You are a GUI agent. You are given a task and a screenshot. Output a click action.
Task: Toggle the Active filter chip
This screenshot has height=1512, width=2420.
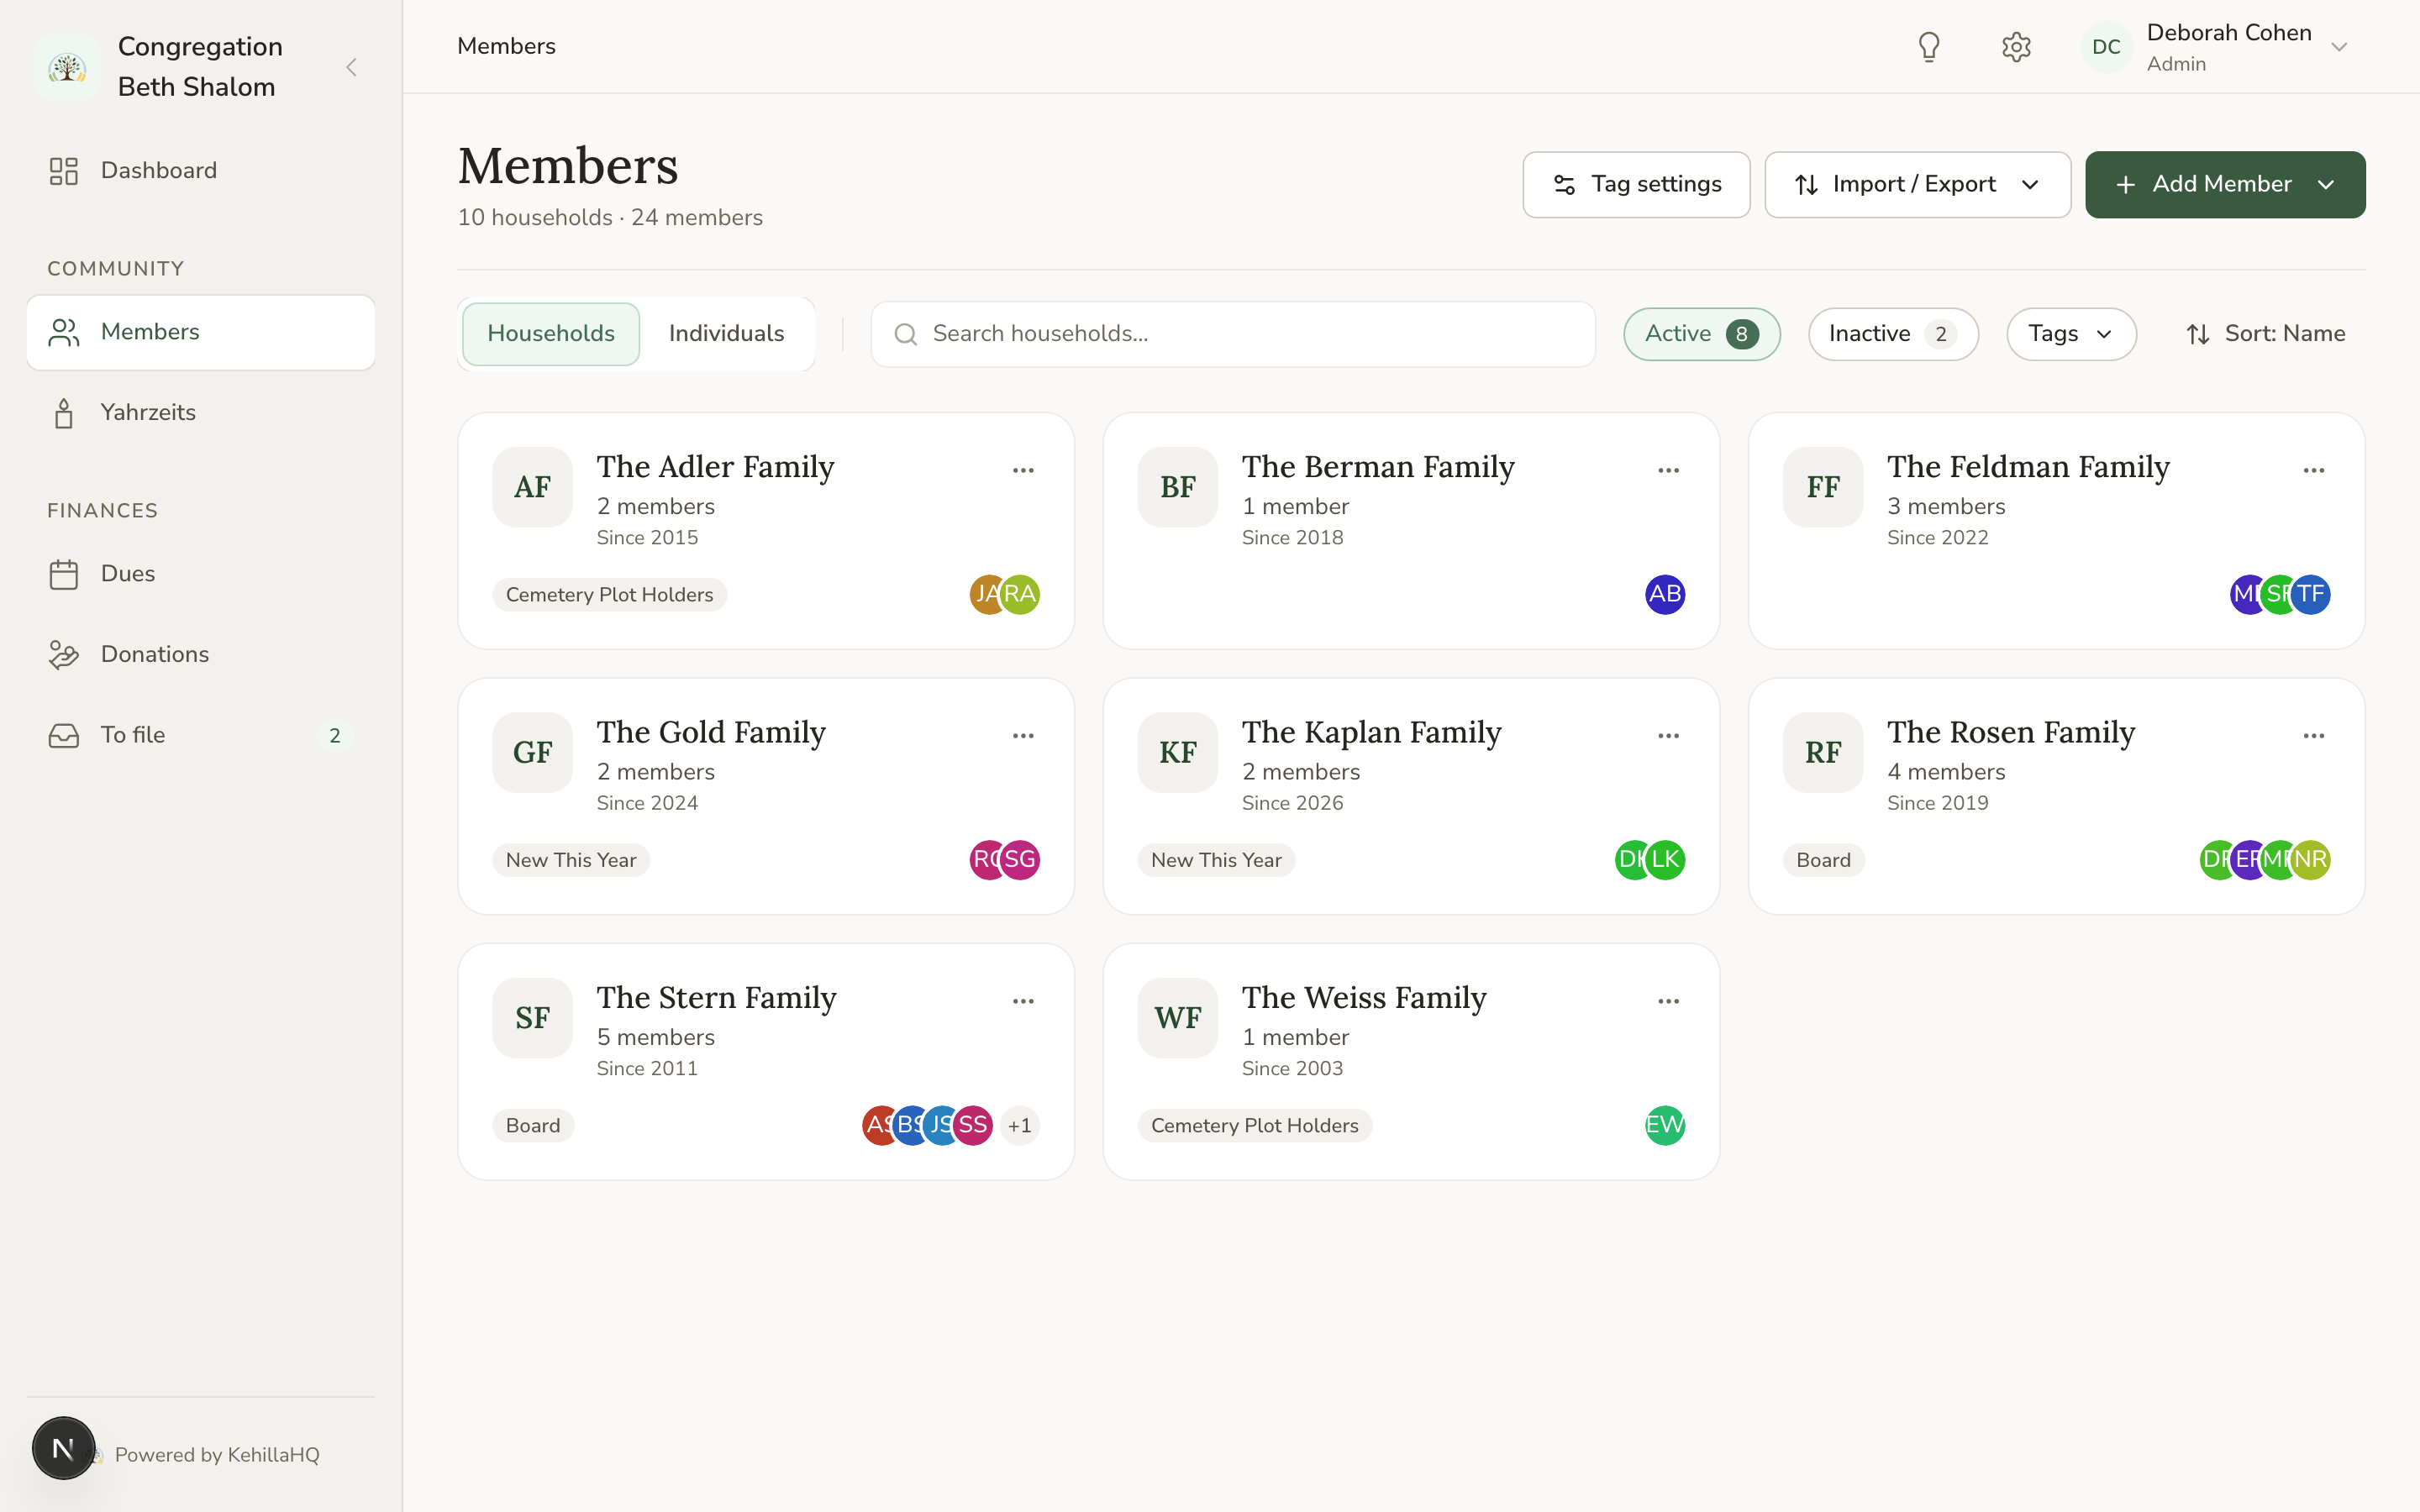[x=1701, y=334]
